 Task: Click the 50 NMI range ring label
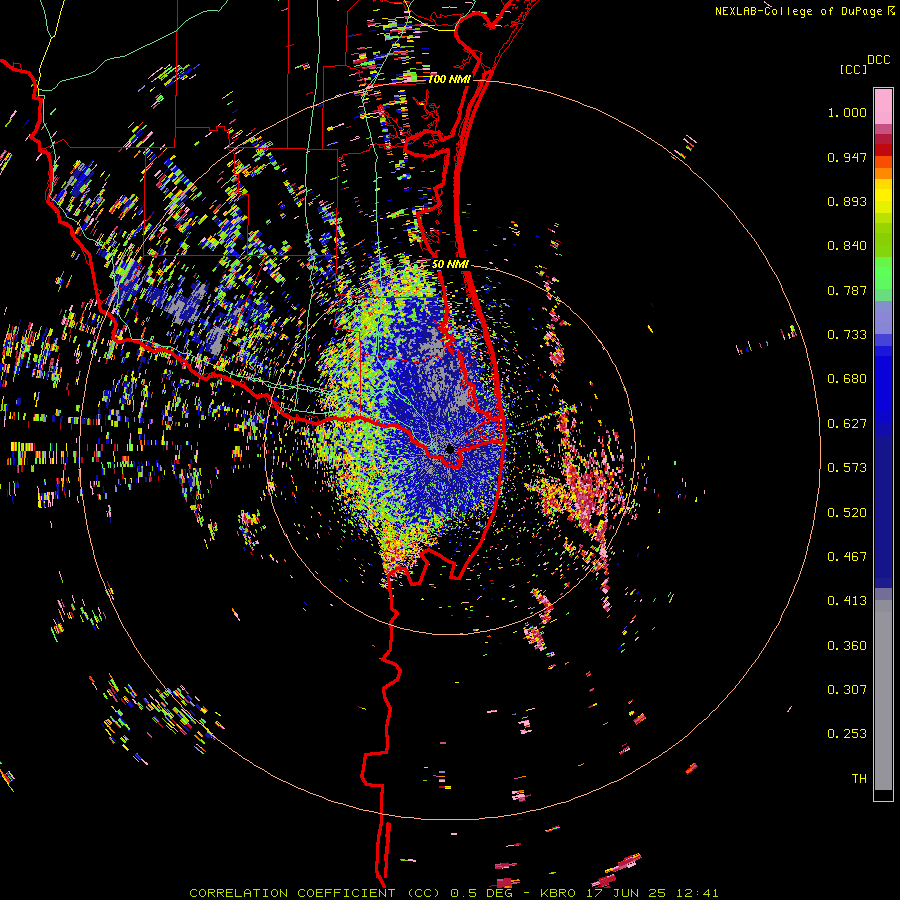coord(451,264)
